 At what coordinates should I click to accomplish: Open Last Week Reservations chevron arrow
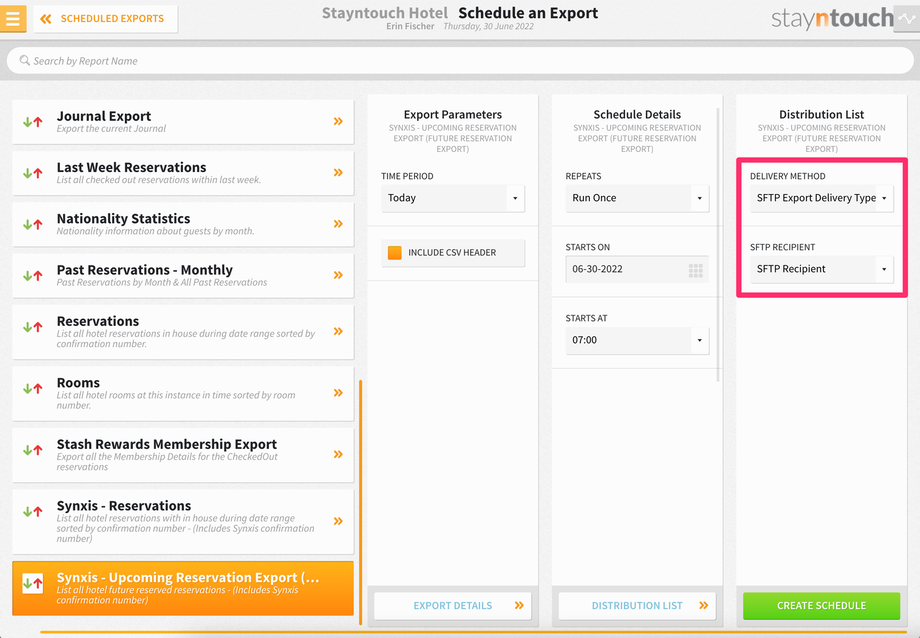[x=339, y=173]
